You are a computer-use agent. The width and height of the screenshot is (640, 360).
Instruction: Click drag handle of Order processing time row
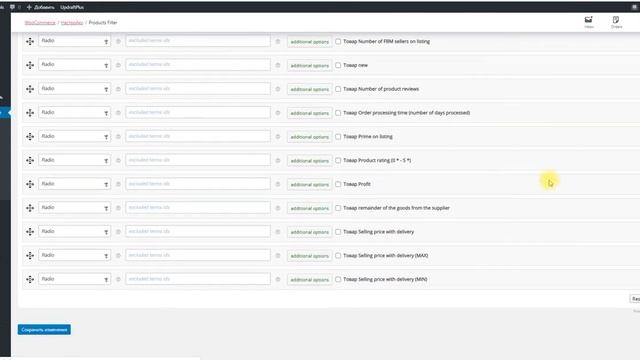coord(30,113)
